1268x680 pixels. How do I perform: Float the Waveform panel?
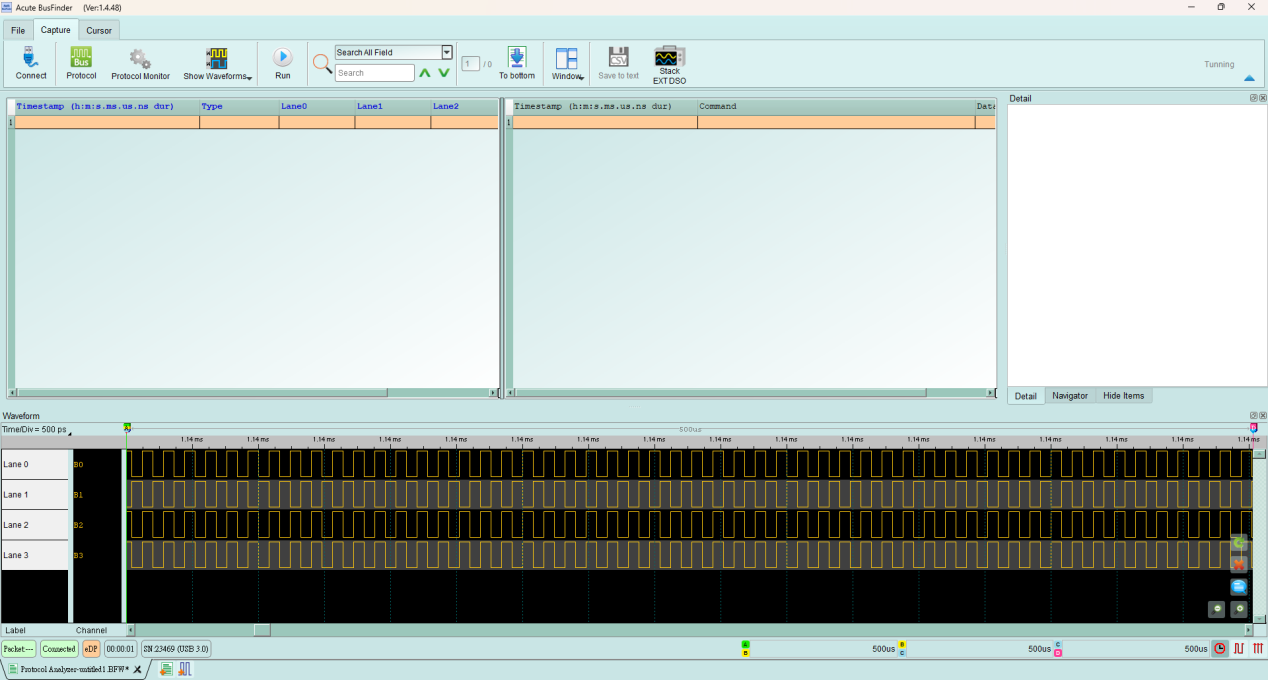tap(1254, 415)
